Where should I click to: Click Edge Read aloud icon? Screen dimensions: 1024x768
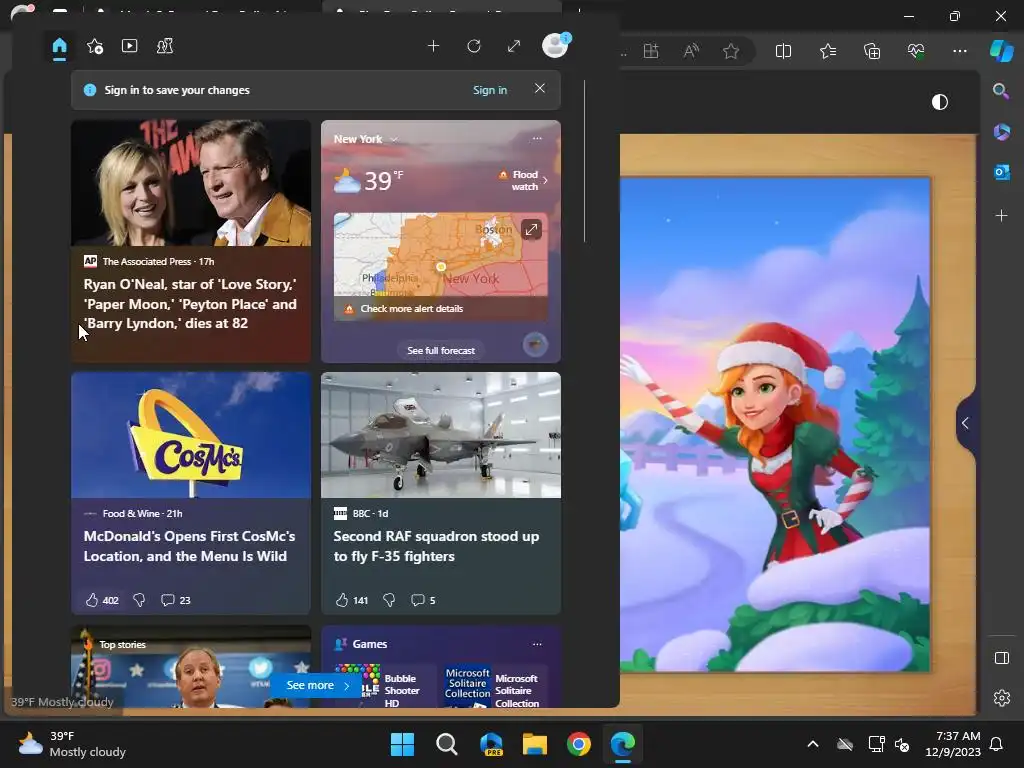coord(691,51)
